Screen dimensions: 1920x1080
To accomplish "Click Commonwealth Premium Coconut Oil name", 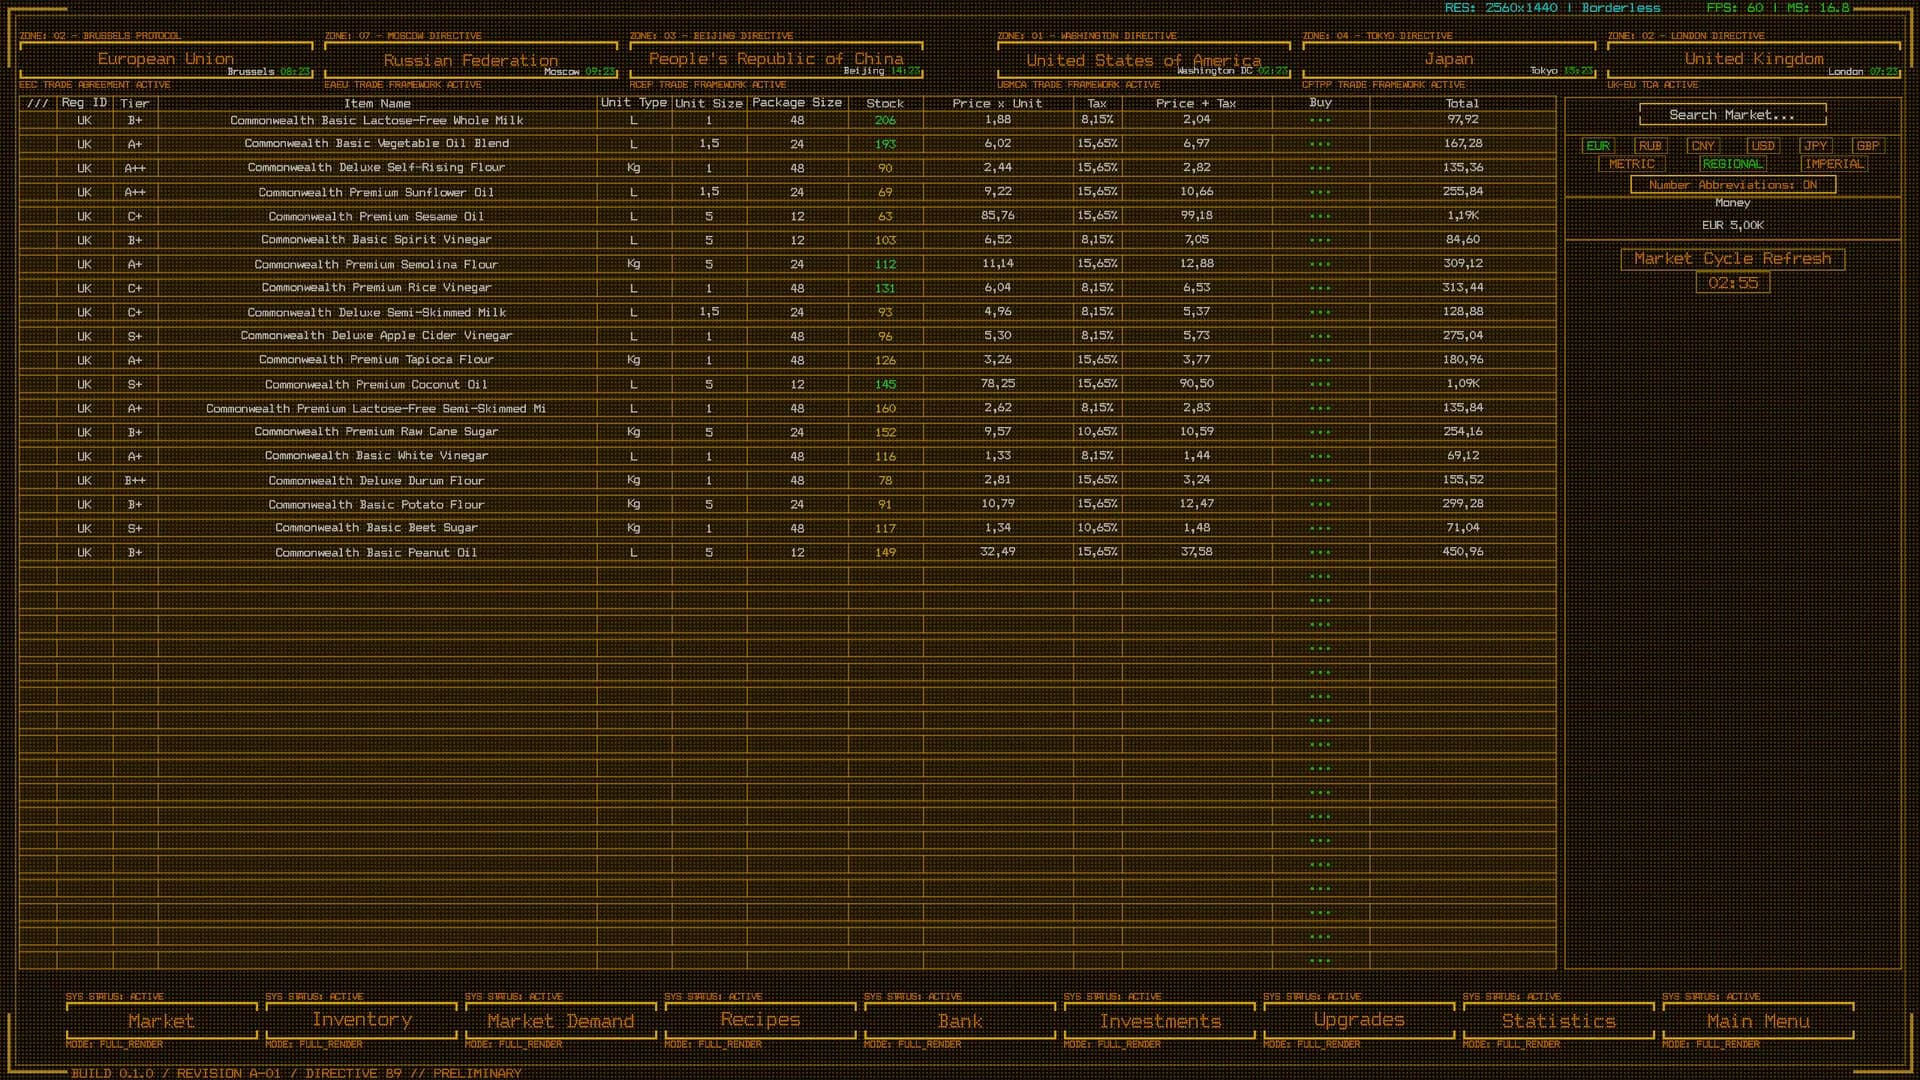I will (x=376, y=384).
